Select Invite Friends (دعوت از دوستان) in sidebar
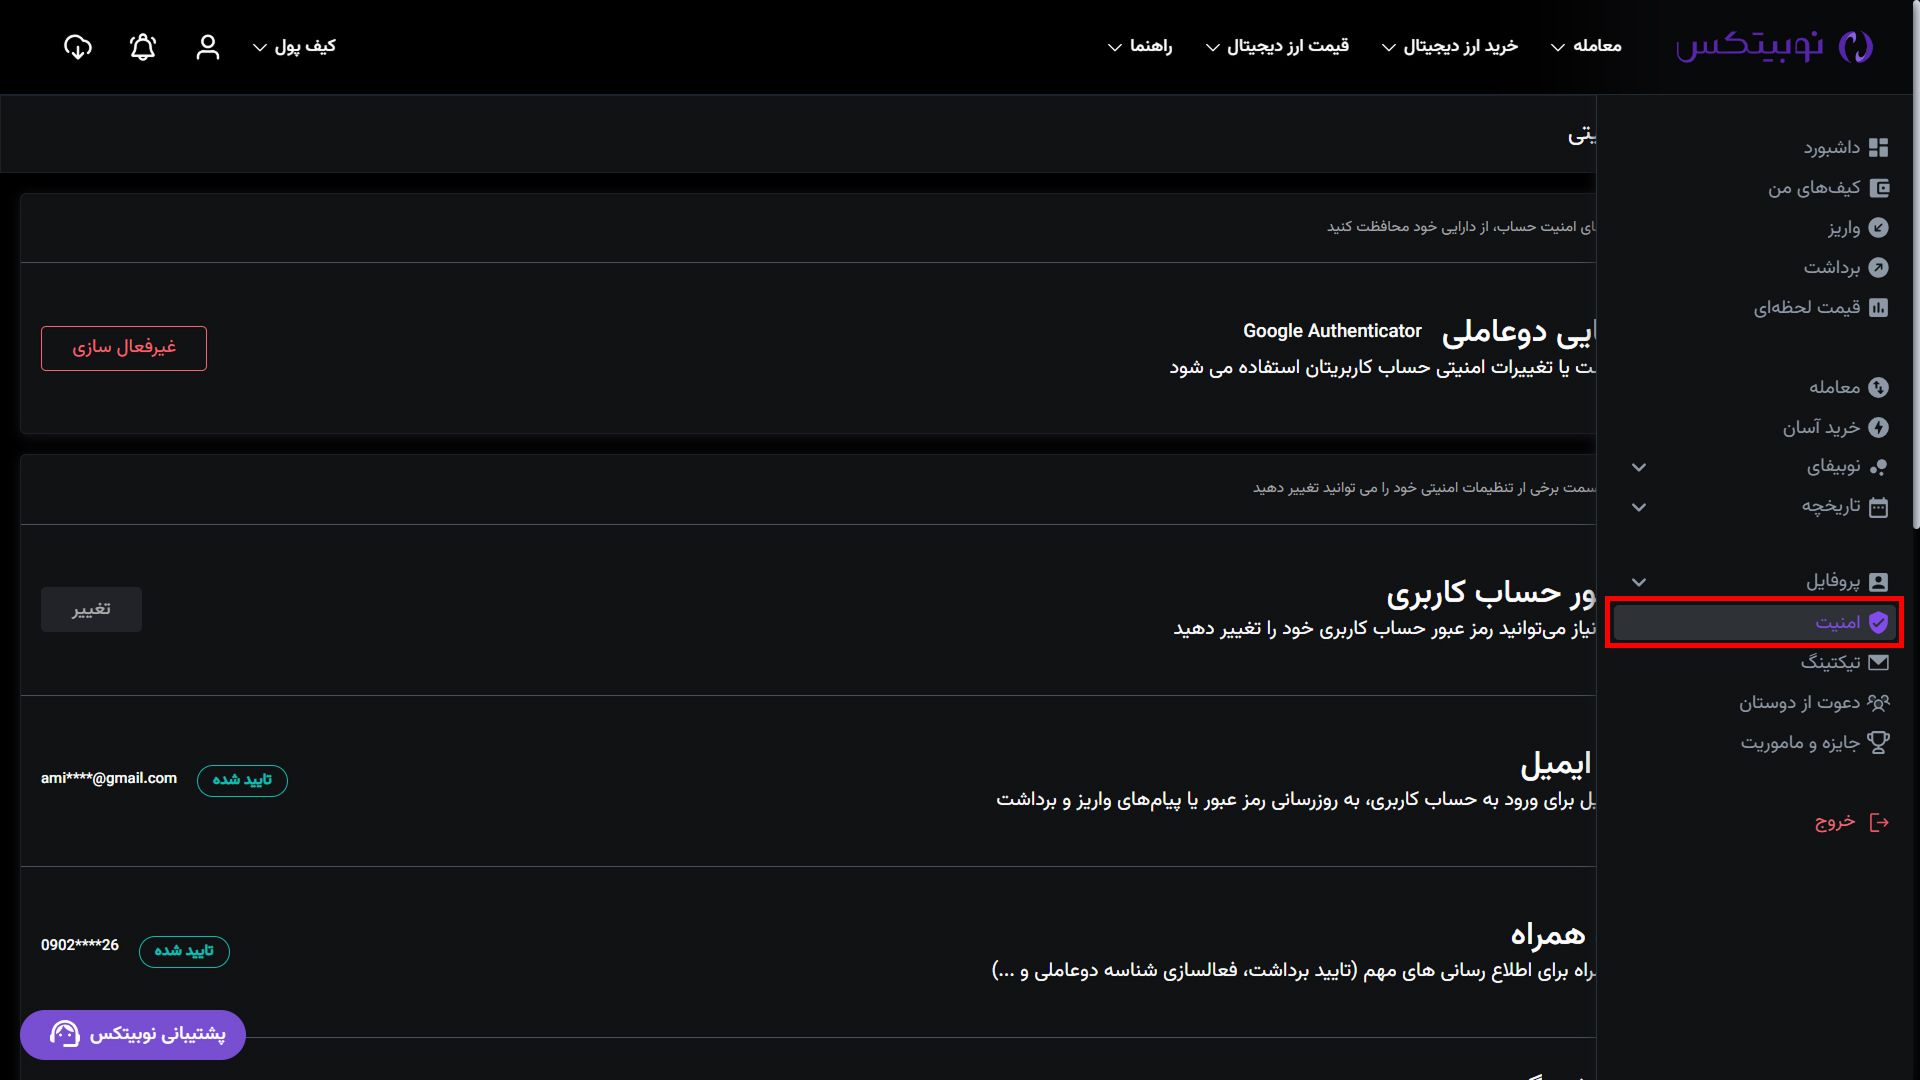Viewport: 1920px width, 1080px height. tap(1800, 703)
